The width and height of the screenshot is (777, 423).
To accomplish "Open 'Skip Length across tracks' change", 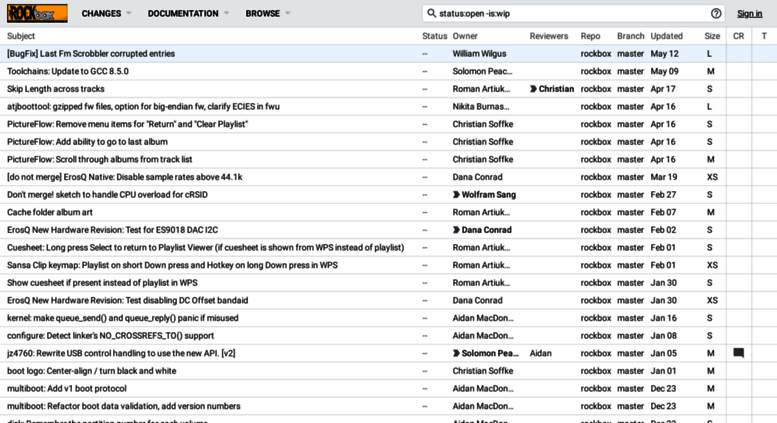I will click(56, 89).
